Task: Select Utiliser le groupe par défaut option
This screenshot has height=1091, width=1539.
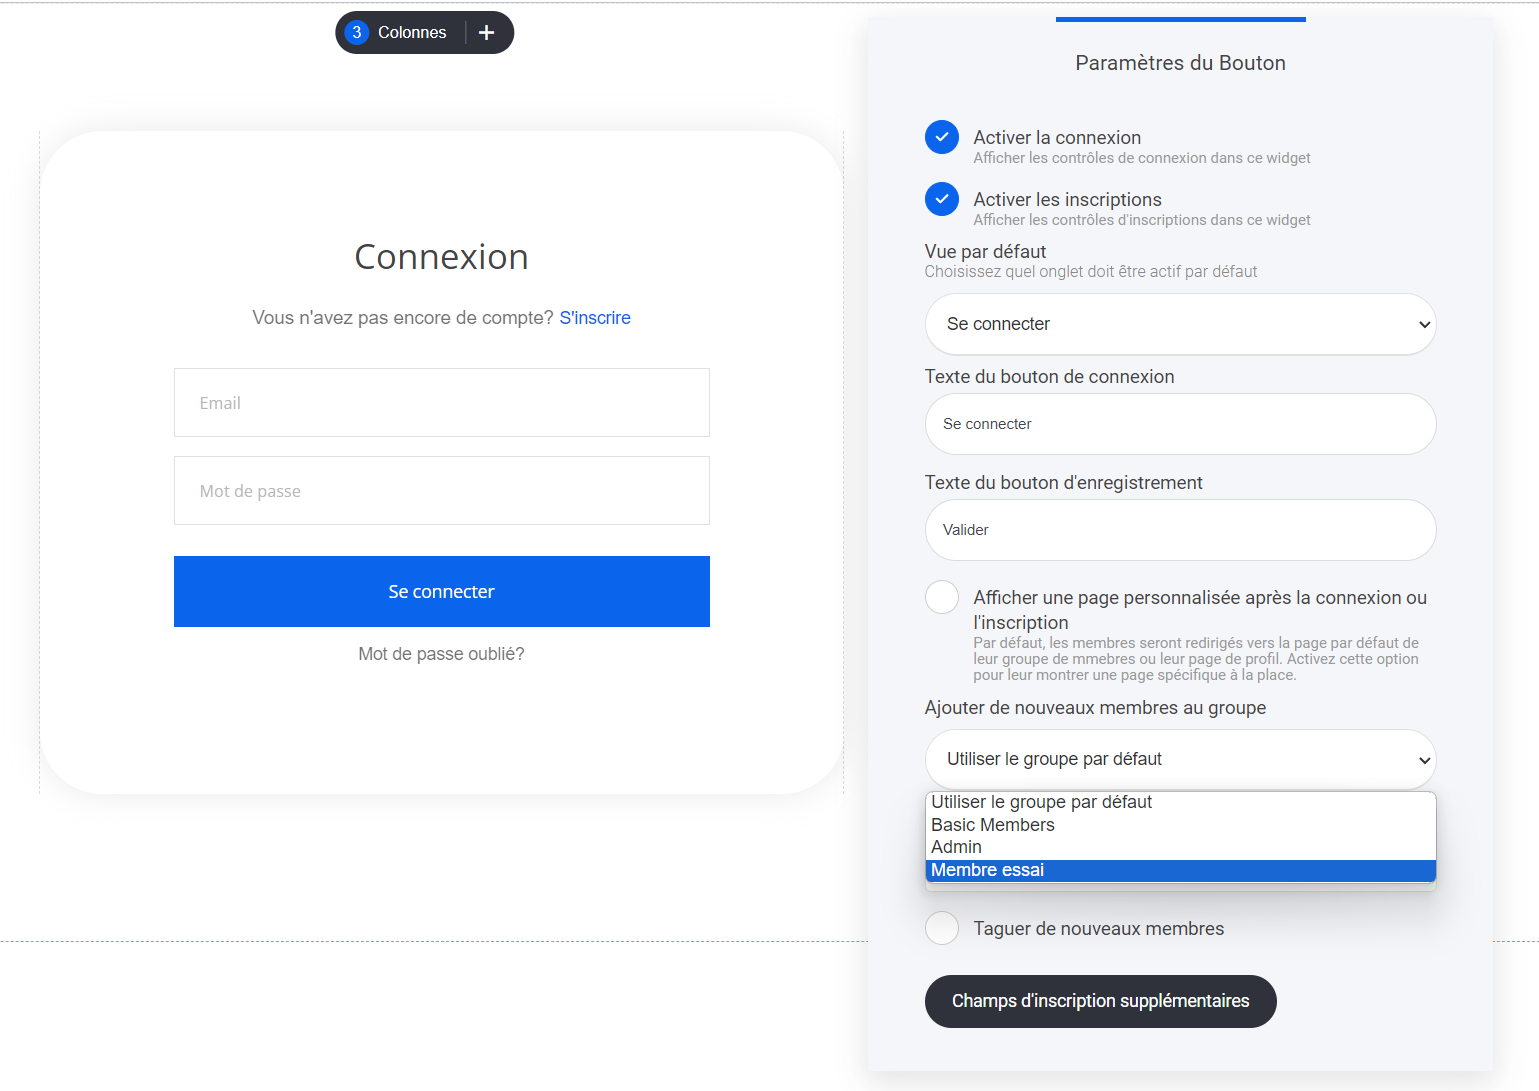Action: tap(1041, 802)
